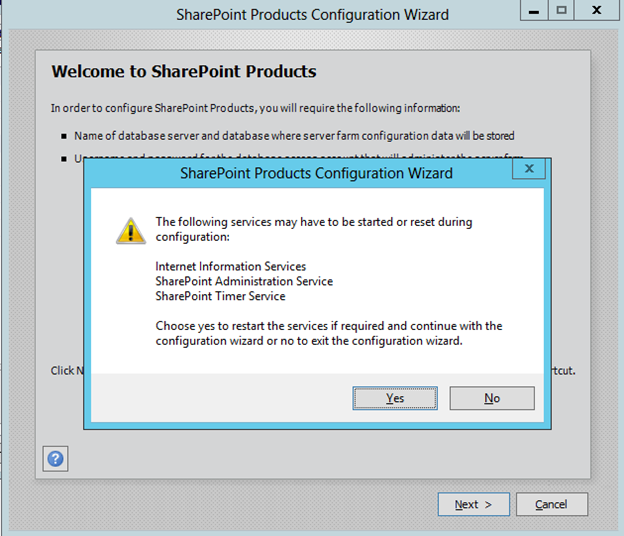The width and height of the screenshot is (624, 536).
Task: Click the warning dialog title bar text
Action: point(316,173)
